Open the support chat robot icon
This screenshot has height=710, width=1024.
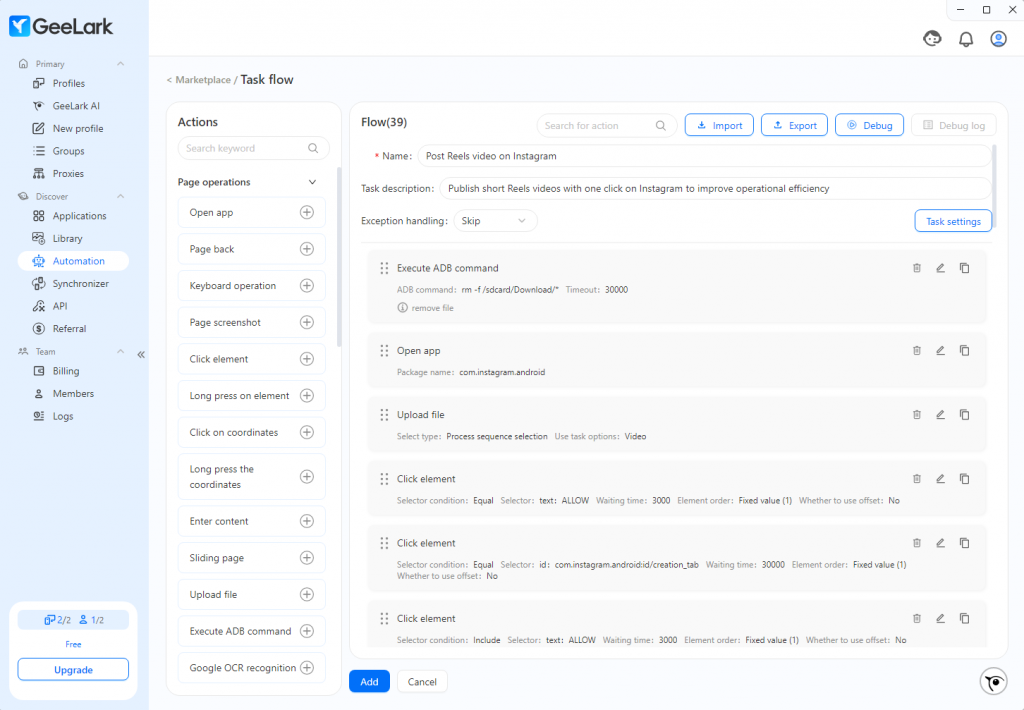(932, 39)
